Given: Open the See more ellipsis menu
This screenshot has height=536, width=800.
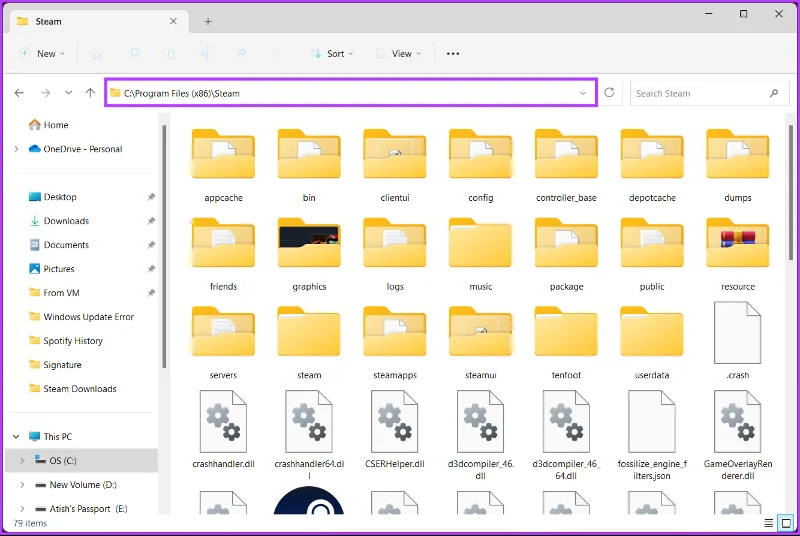Looking at the screenshot, I should pos(453,54).
